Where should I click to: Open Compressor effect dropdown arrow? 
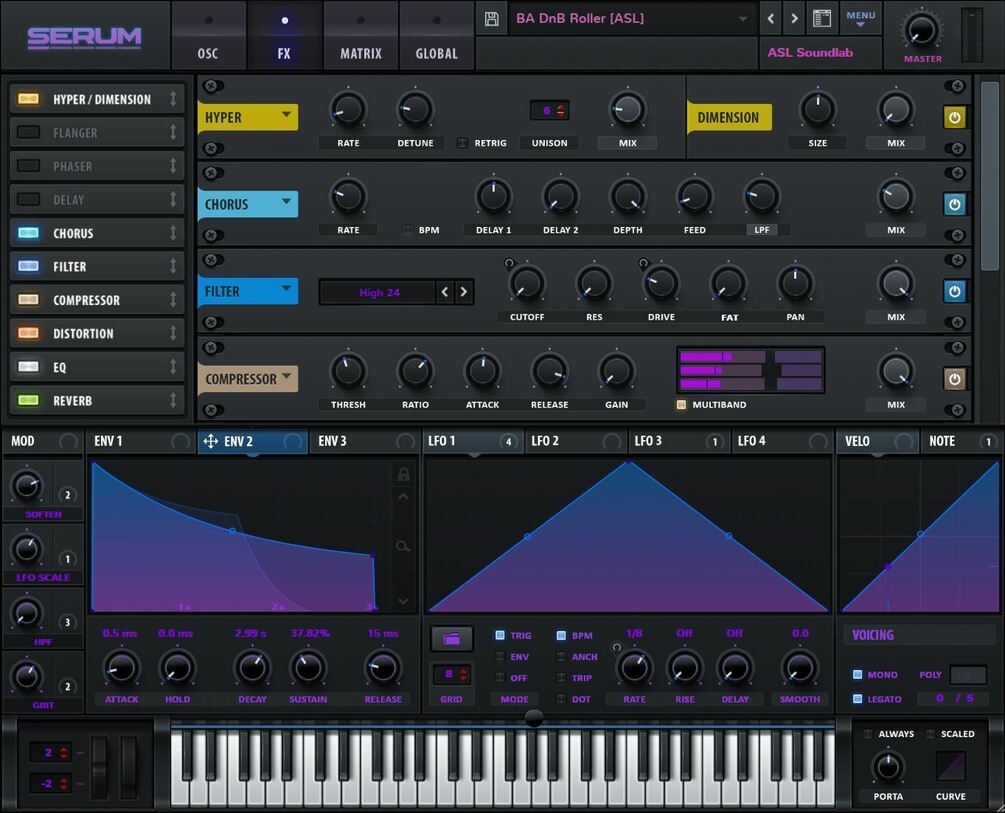point(286,376)
